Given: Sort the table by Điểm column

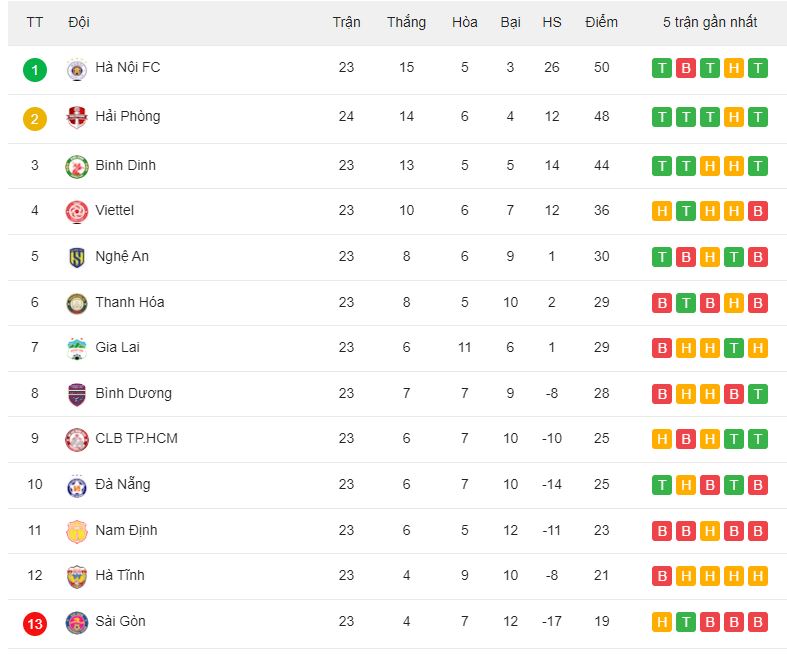Looking at the screenshot, I should 601,22.
